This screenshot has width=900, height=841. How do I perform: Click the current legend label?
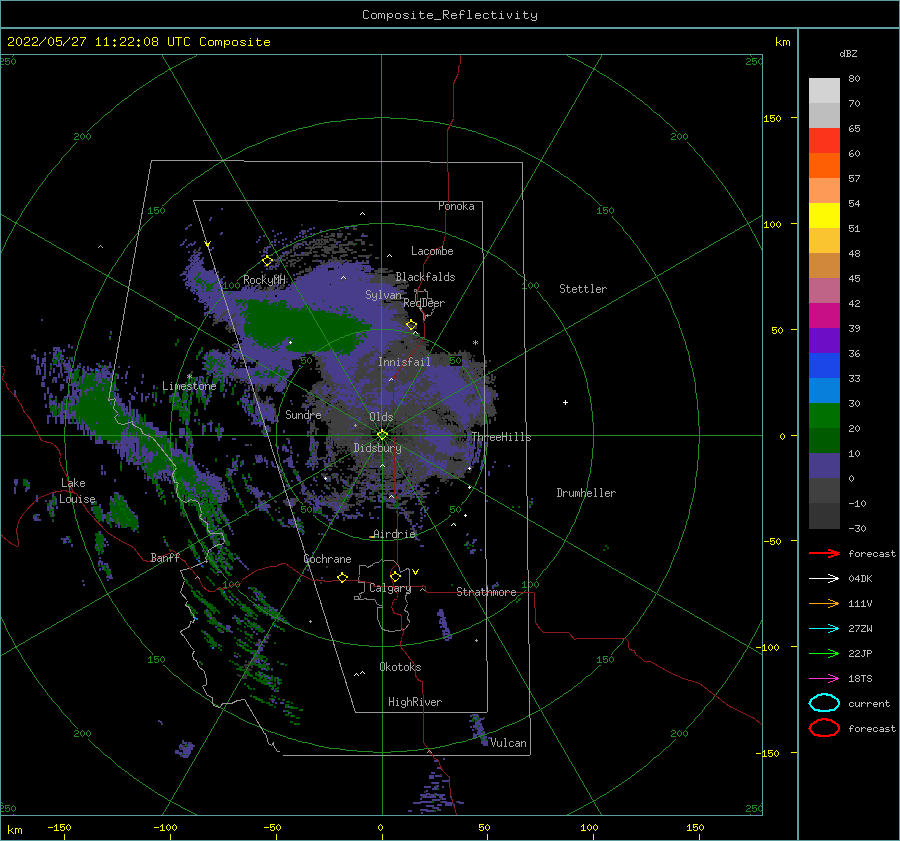[869, 704]
